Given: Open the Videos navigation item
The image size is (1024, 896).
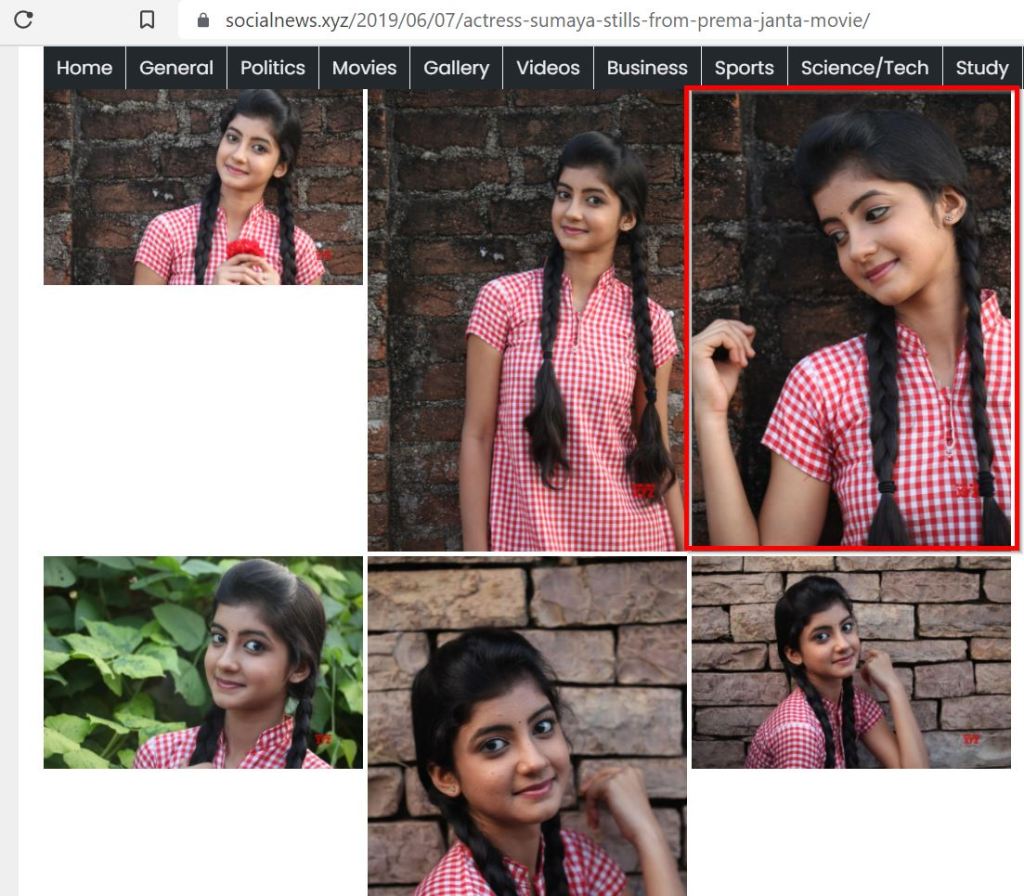Looking at the screenshot, I should pos(548,68).
